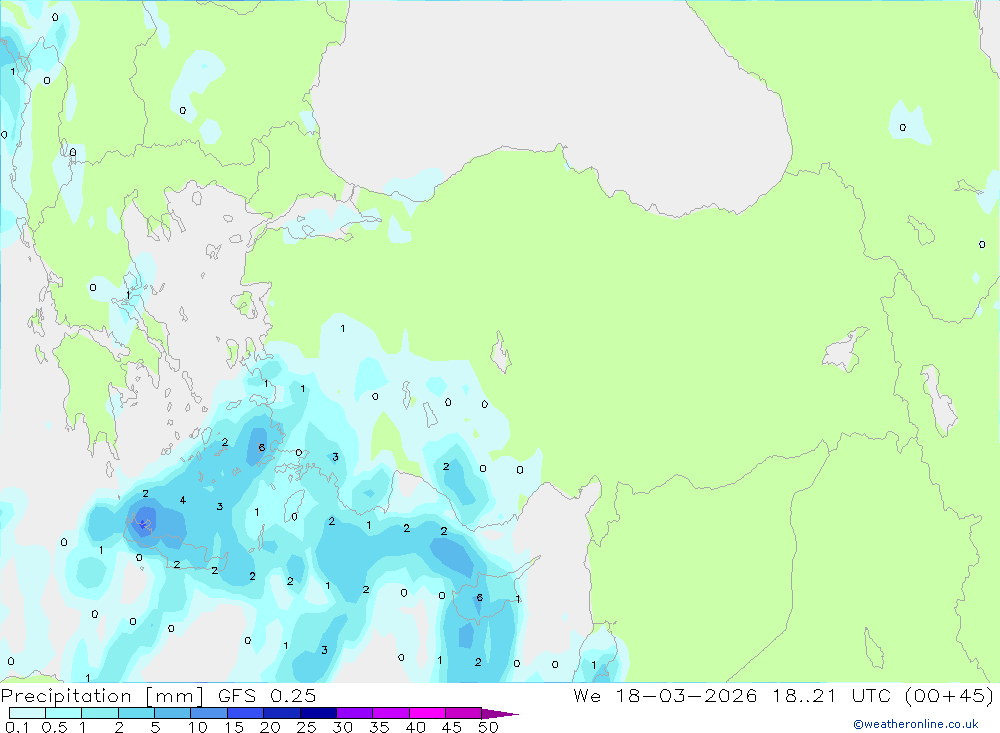1000x733 pixels.
Task: Click the legend label '0.5'
Action: pos(54,727)
